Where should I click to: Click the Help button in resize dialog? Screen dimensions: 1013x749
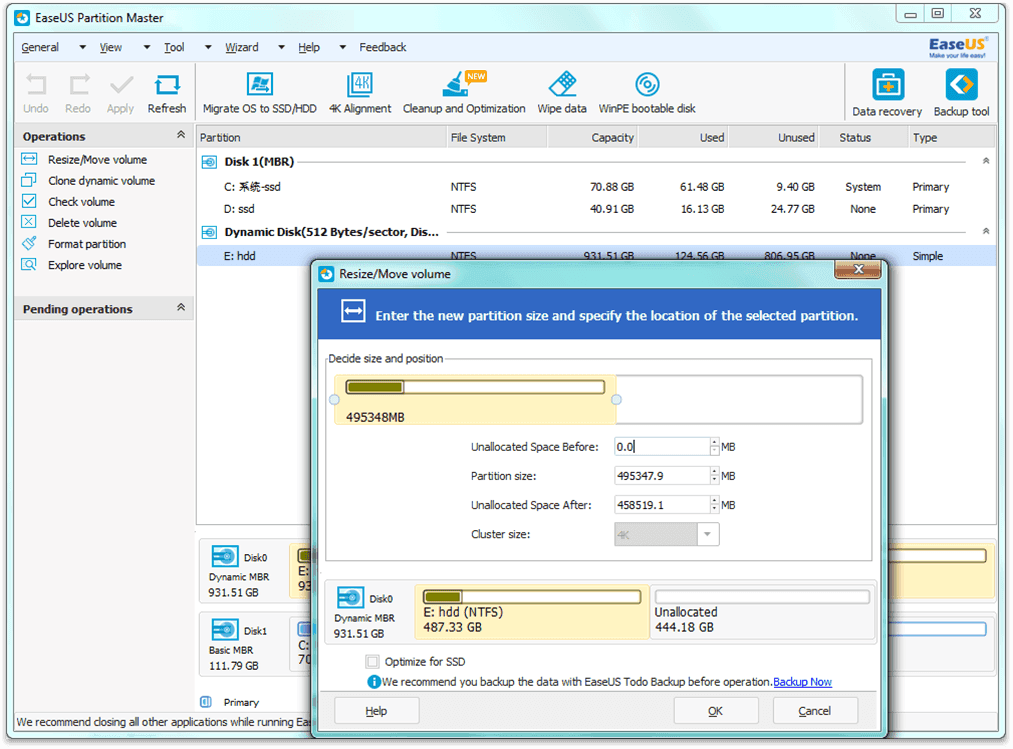(377, 711)
